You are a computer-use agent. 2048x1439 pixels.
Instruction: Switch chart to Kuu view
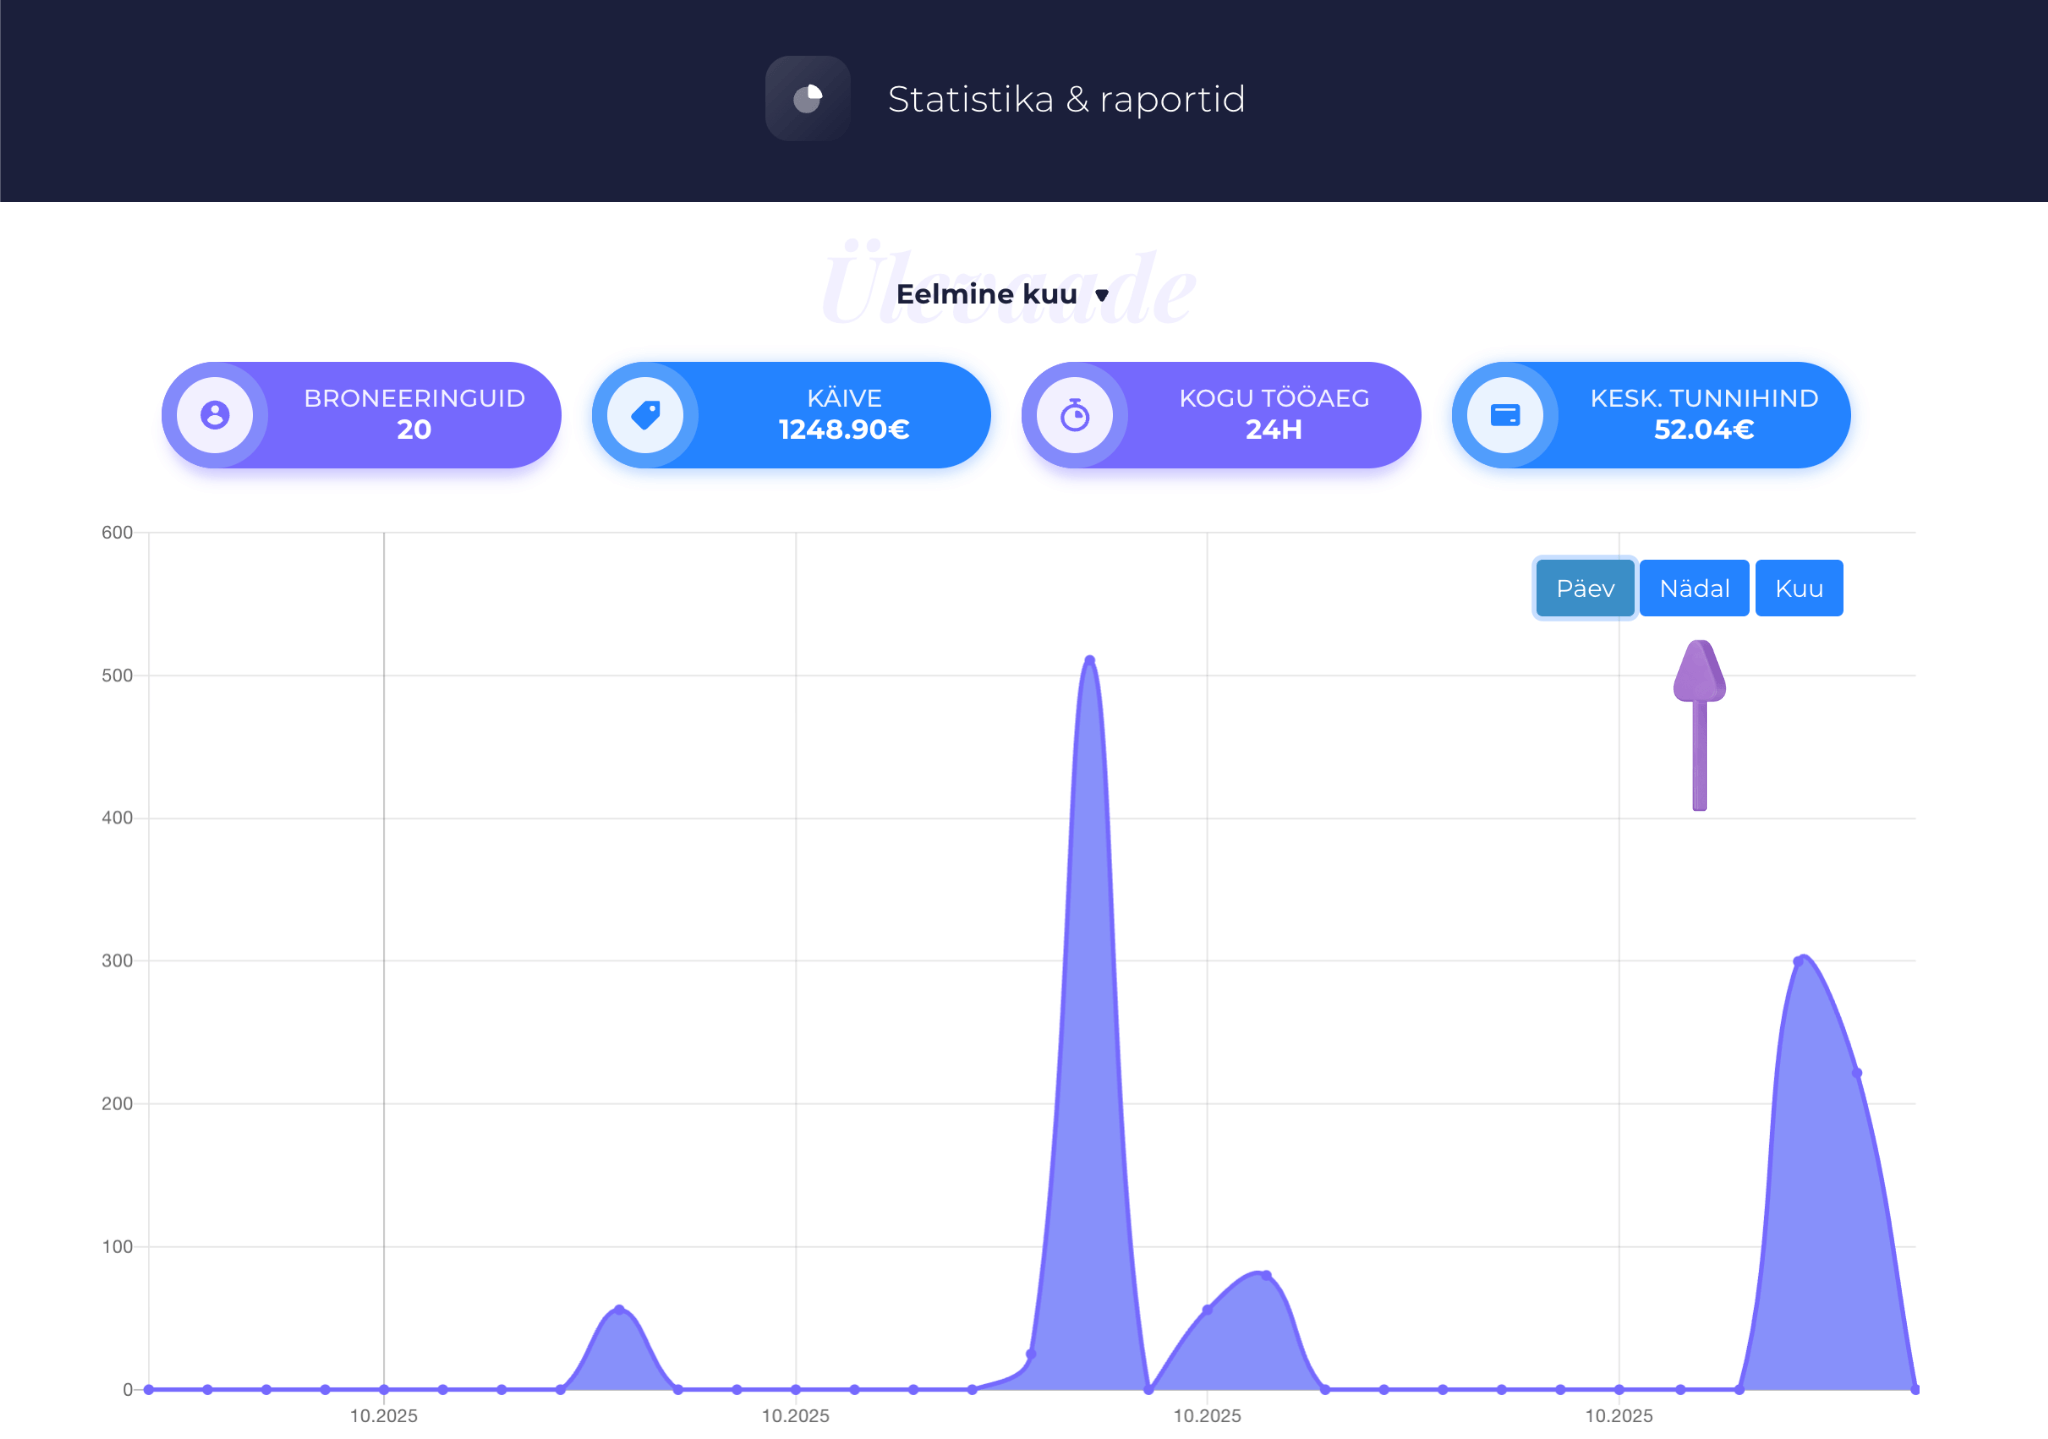coord(1798,588)
